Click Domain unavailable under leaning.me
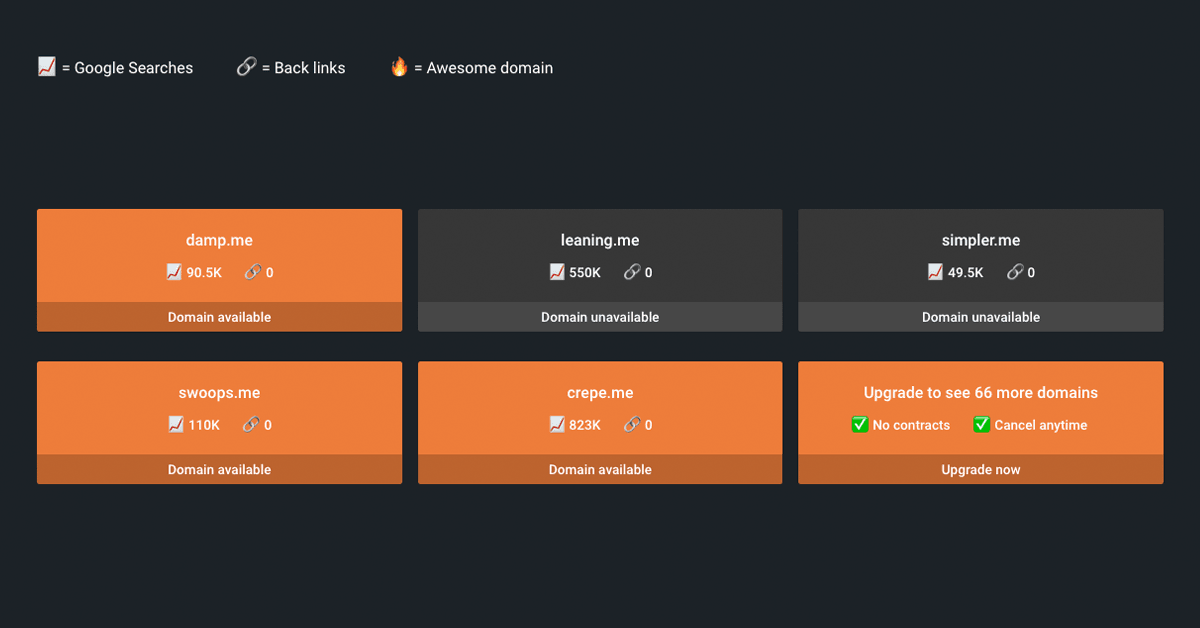Viewport: 1200px width, 628px height. coord(600,317)
